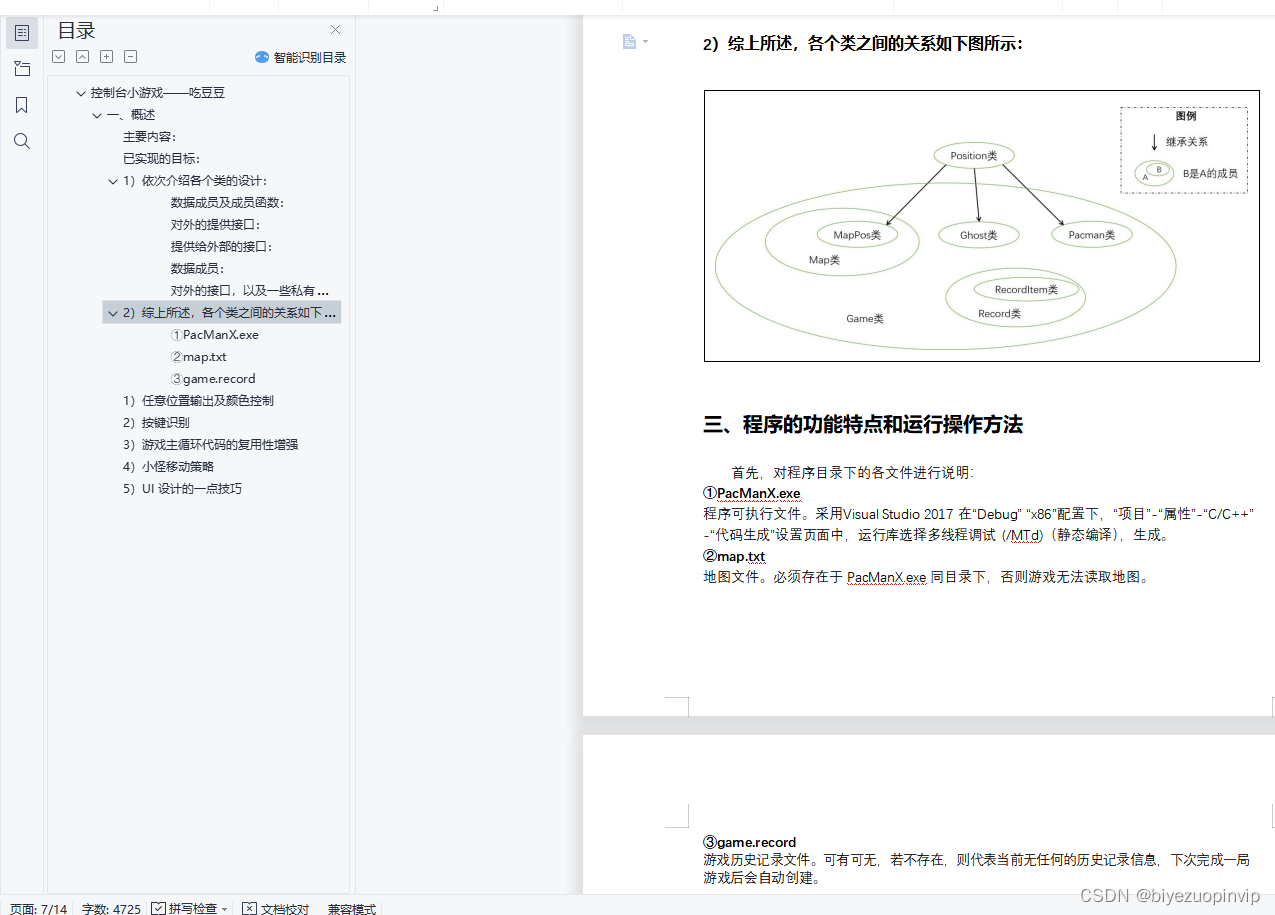Collapse the 控制台小游戏——吃豆豆 tree node

[81, 93]
